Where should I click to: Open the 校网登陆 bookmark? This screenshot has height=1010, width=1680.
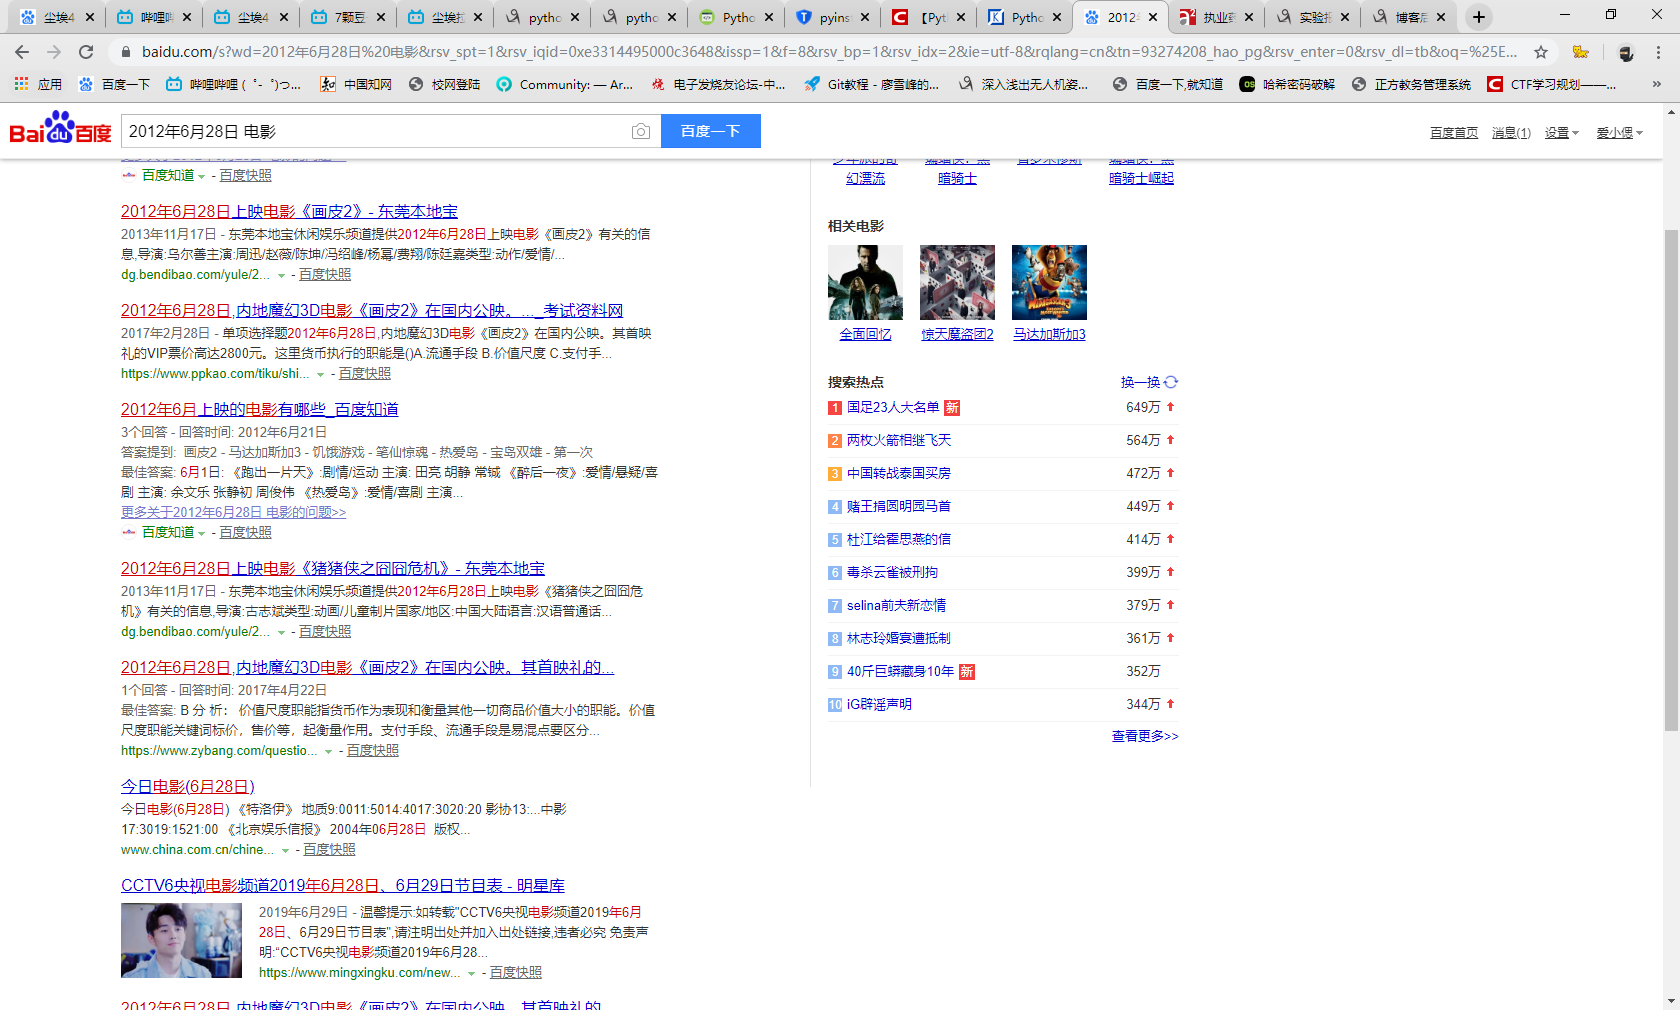[x=444, y=85]
